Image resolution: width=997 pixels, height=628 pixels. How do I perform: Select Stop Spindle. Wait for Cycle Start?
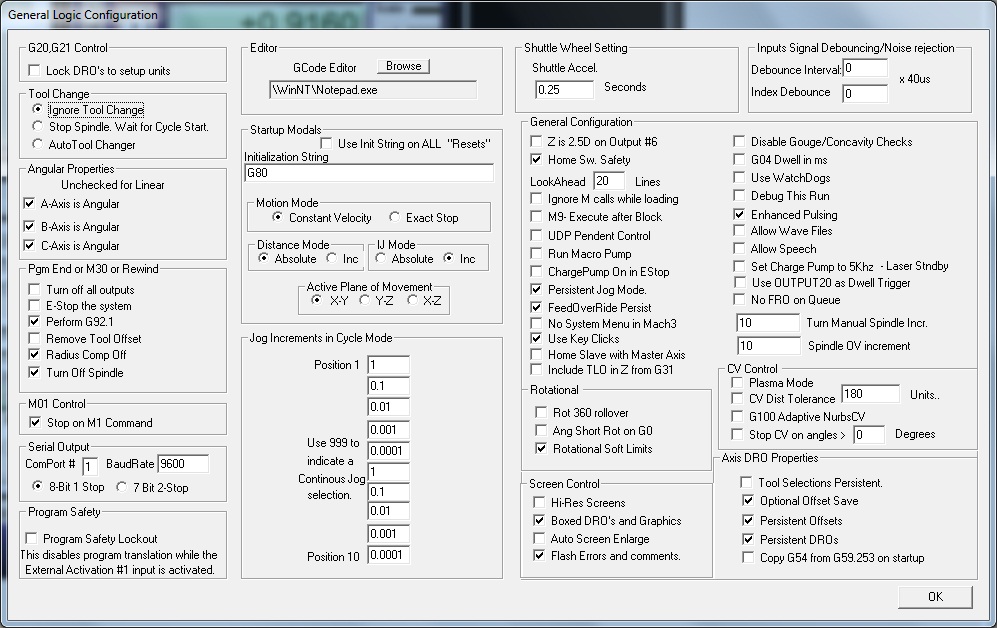tap(38, 126)
